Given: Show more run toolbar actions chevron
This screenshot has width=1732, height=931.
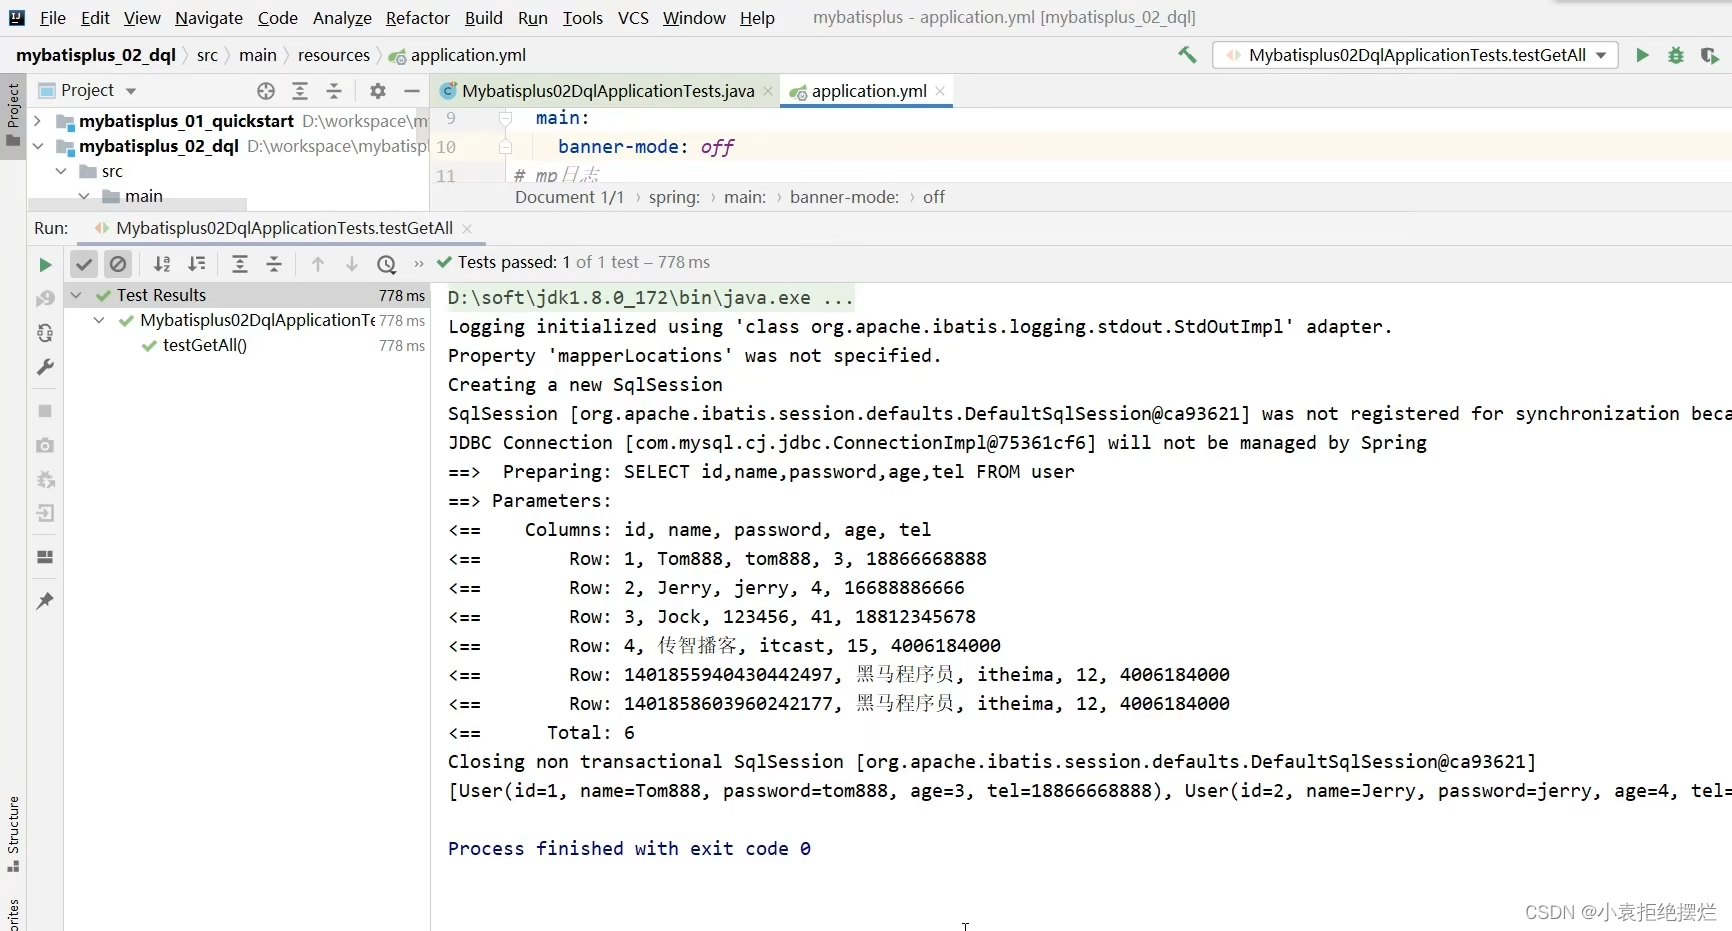Looking at the screenshot, I should point(418,264).
